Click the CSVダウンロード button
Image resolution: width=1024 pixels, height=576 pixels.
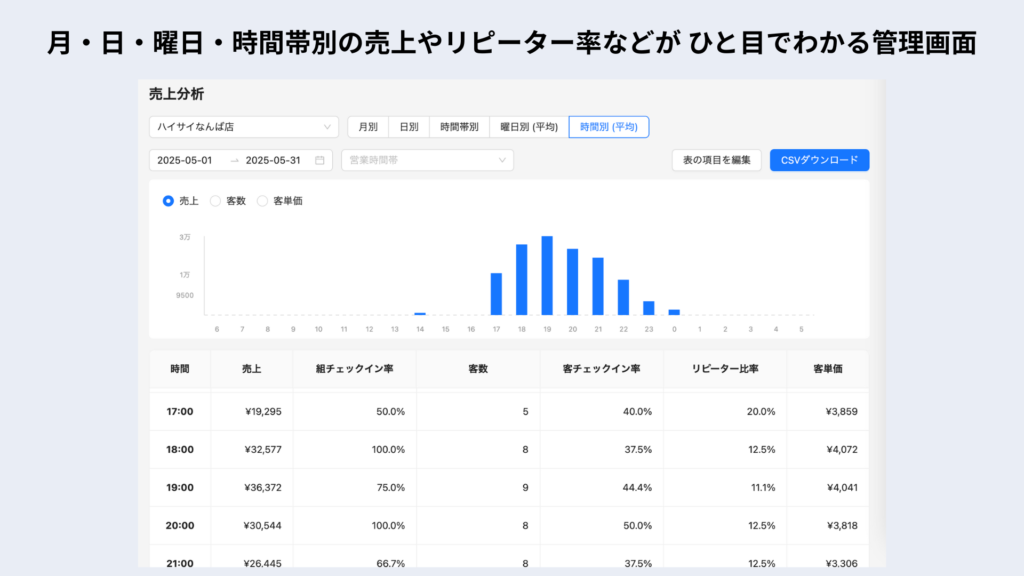coord(819,160)
